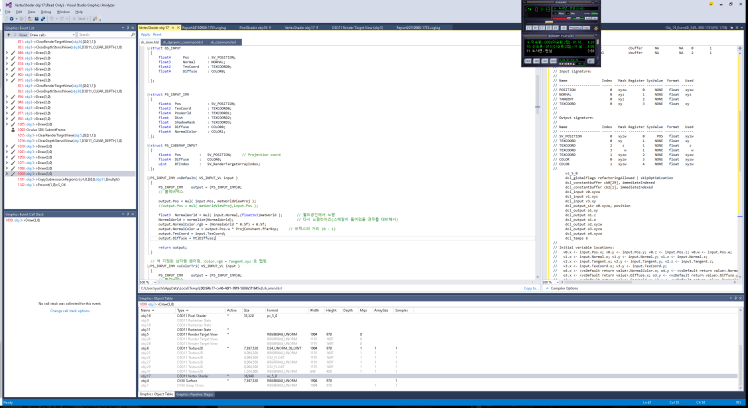Click Winamp's red volume slider
This screenshot has width=748, height=408.
coord(561,18)
